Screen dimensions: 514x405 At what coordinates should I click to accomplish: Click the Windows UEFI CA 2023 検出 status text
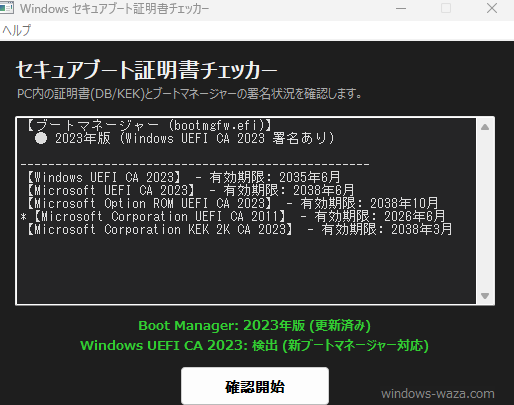[x=254, y=345]
